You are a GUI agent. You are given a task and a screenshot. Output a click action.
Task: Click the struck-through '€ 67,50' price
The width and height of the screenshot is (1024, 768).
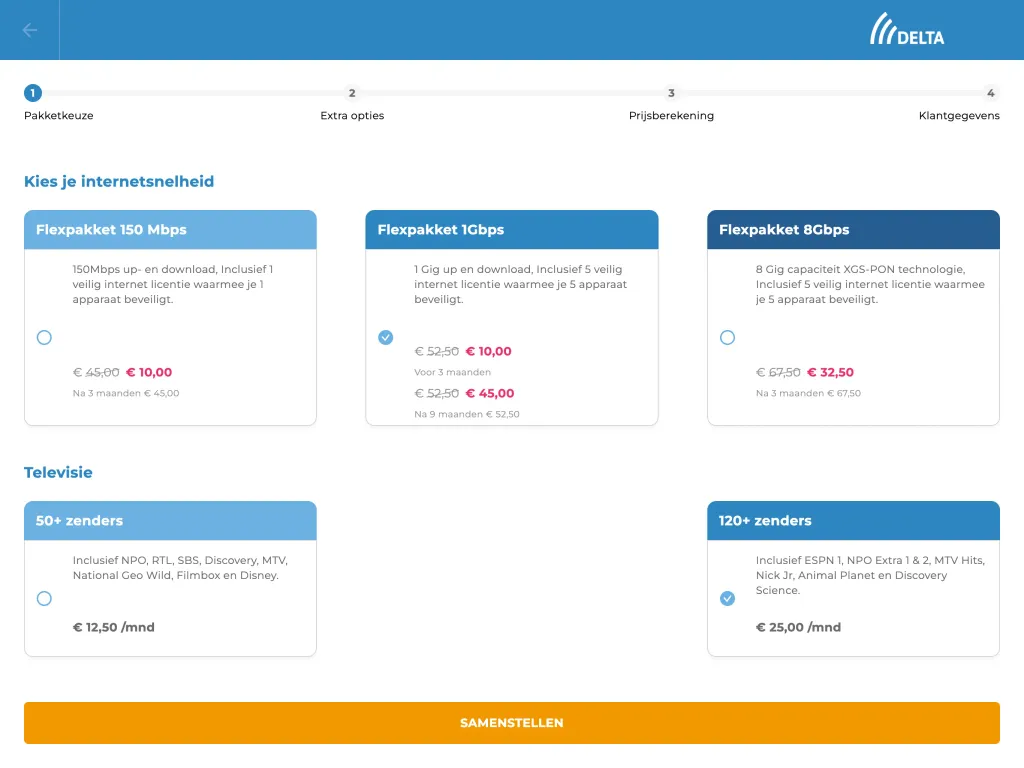point(778,372)
